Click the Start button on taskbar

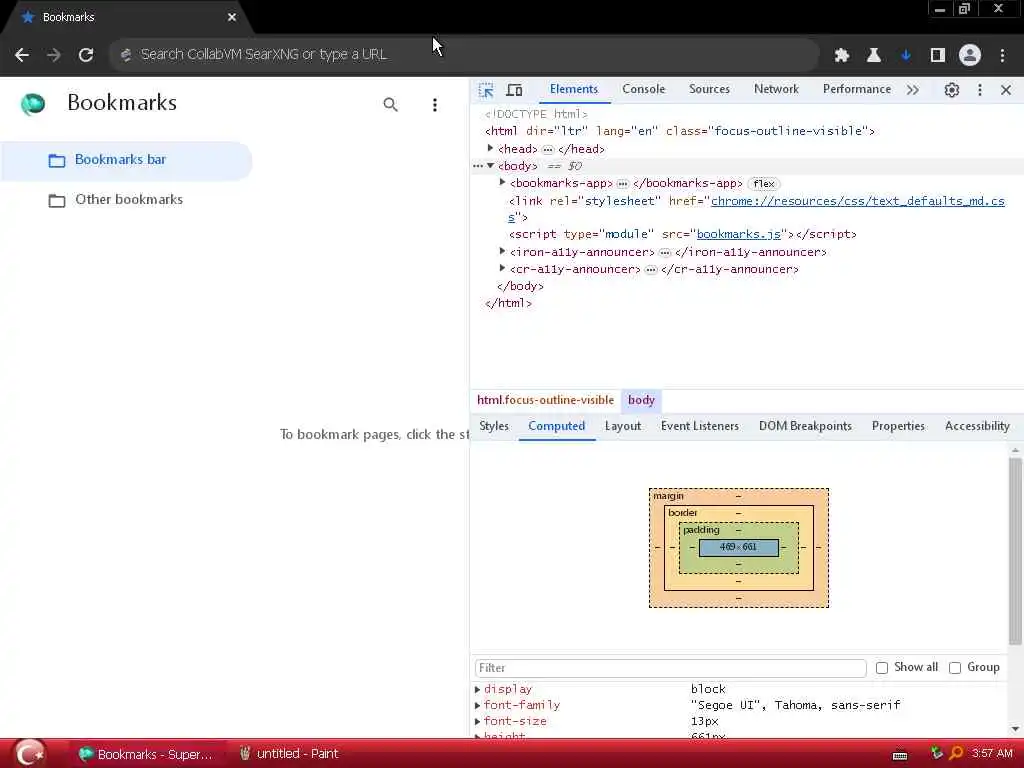[29, 754]
